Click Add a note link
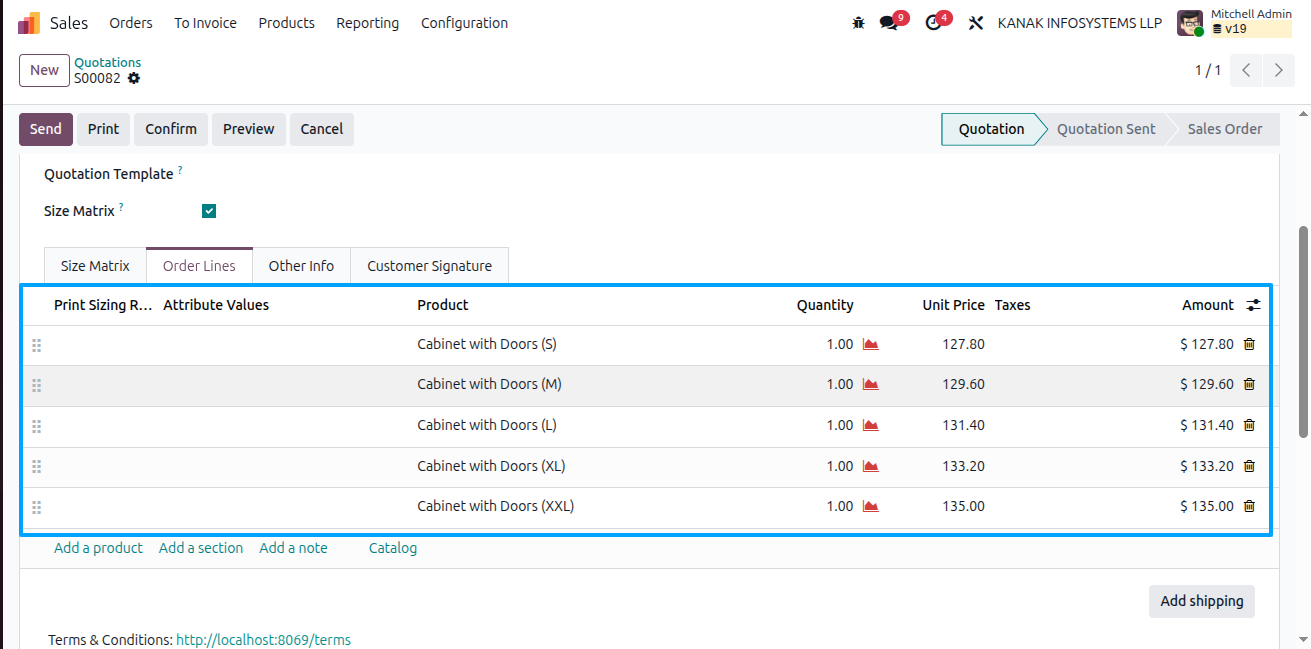 293,548
